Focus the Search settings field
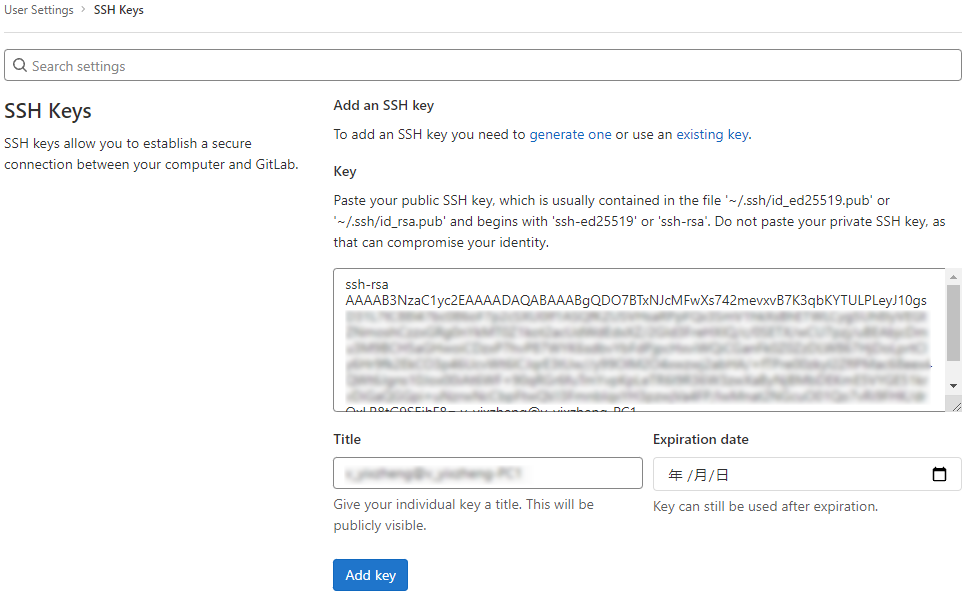This screenshot has width=965, height=594. (482, 65)
